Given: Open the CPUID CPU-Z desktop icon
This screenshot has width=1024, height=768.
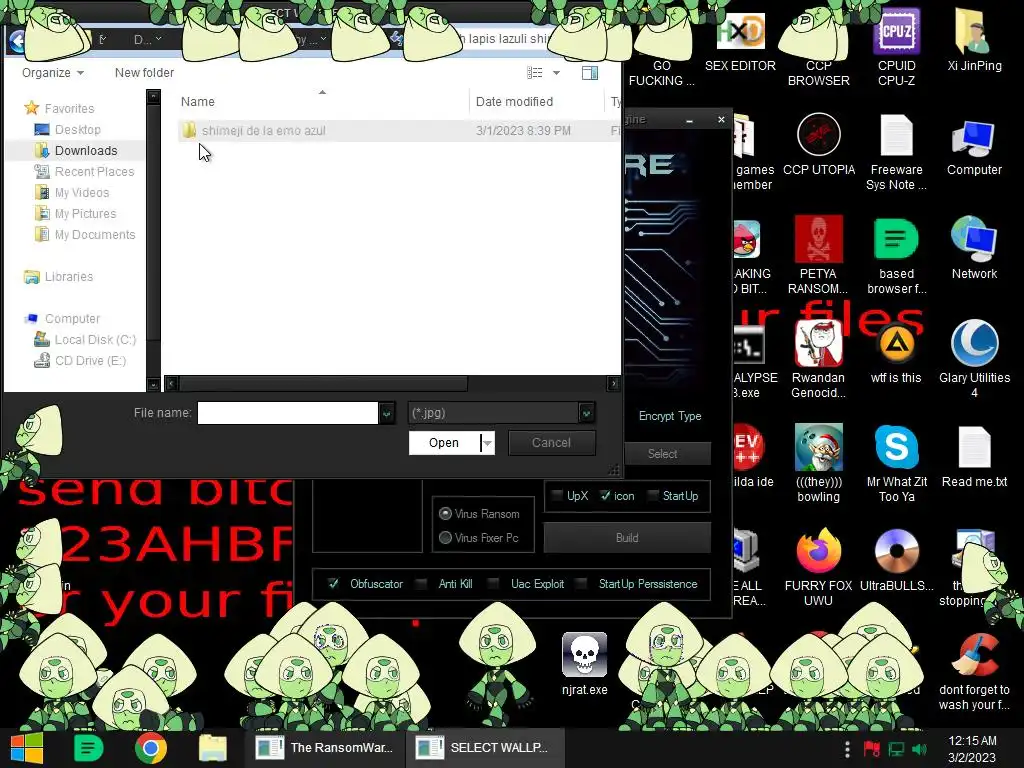Looking at the screenshot, I should pyautogui.click(x=896, y=47).
